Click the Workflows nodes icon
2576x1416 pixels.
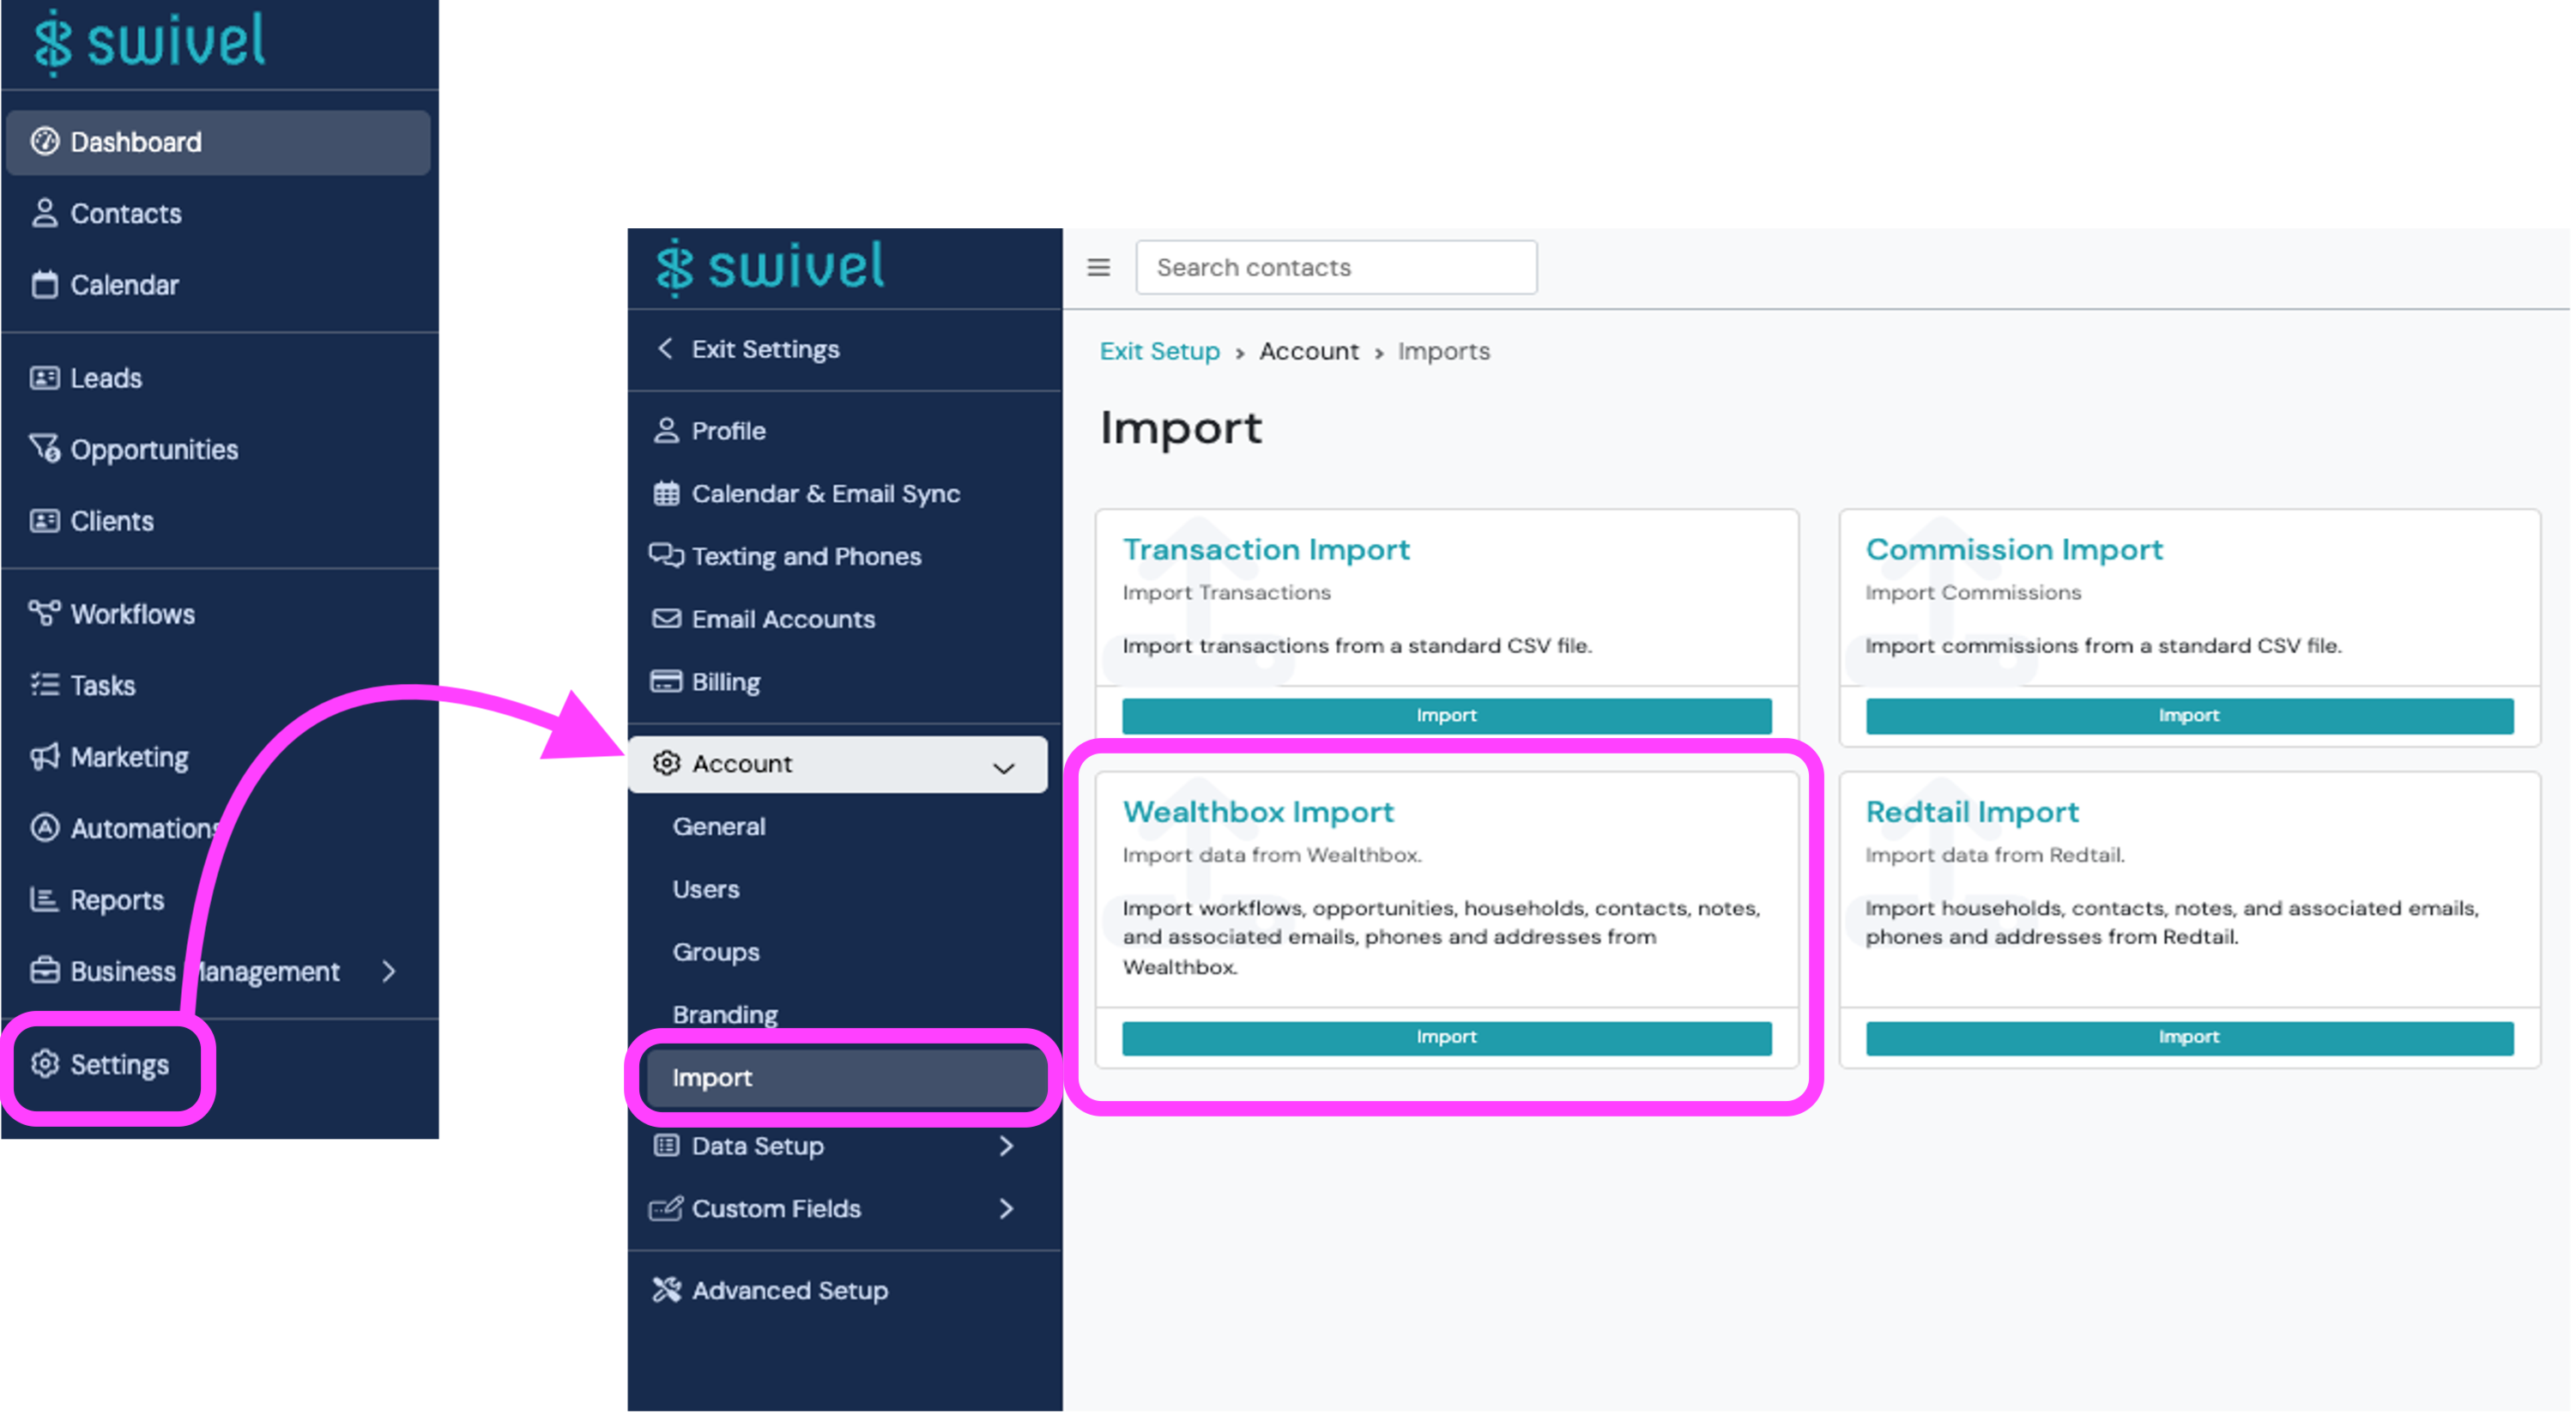coord(45,613)
